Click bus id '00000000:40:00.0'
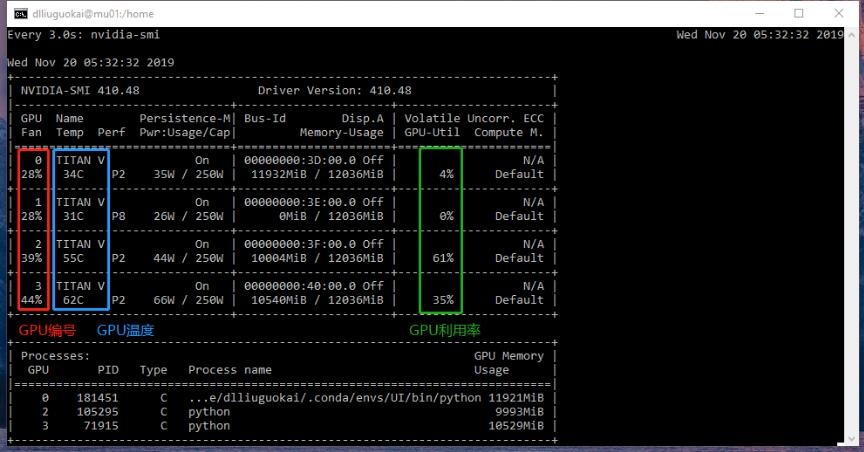Image resolution: width=864 pixels, height=452 pixels. (x=300, y=286)
